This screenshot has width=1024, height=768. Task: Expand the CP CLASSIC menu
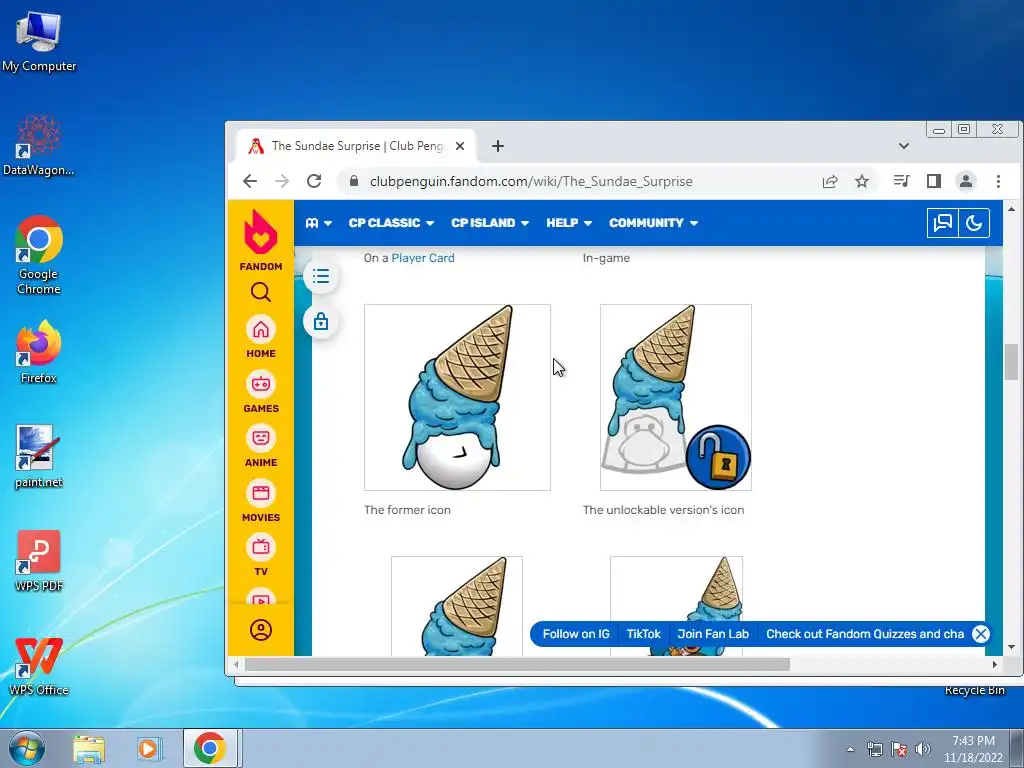(391, 223)
